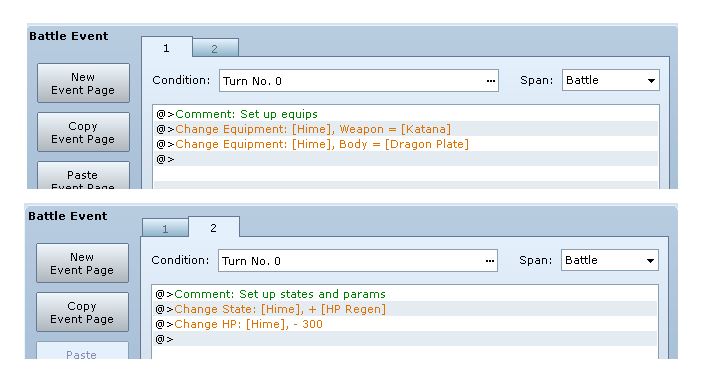Select tab 1 in upper panel
The width and height of the screenshot is (715, 382).
tap(166, 48)
